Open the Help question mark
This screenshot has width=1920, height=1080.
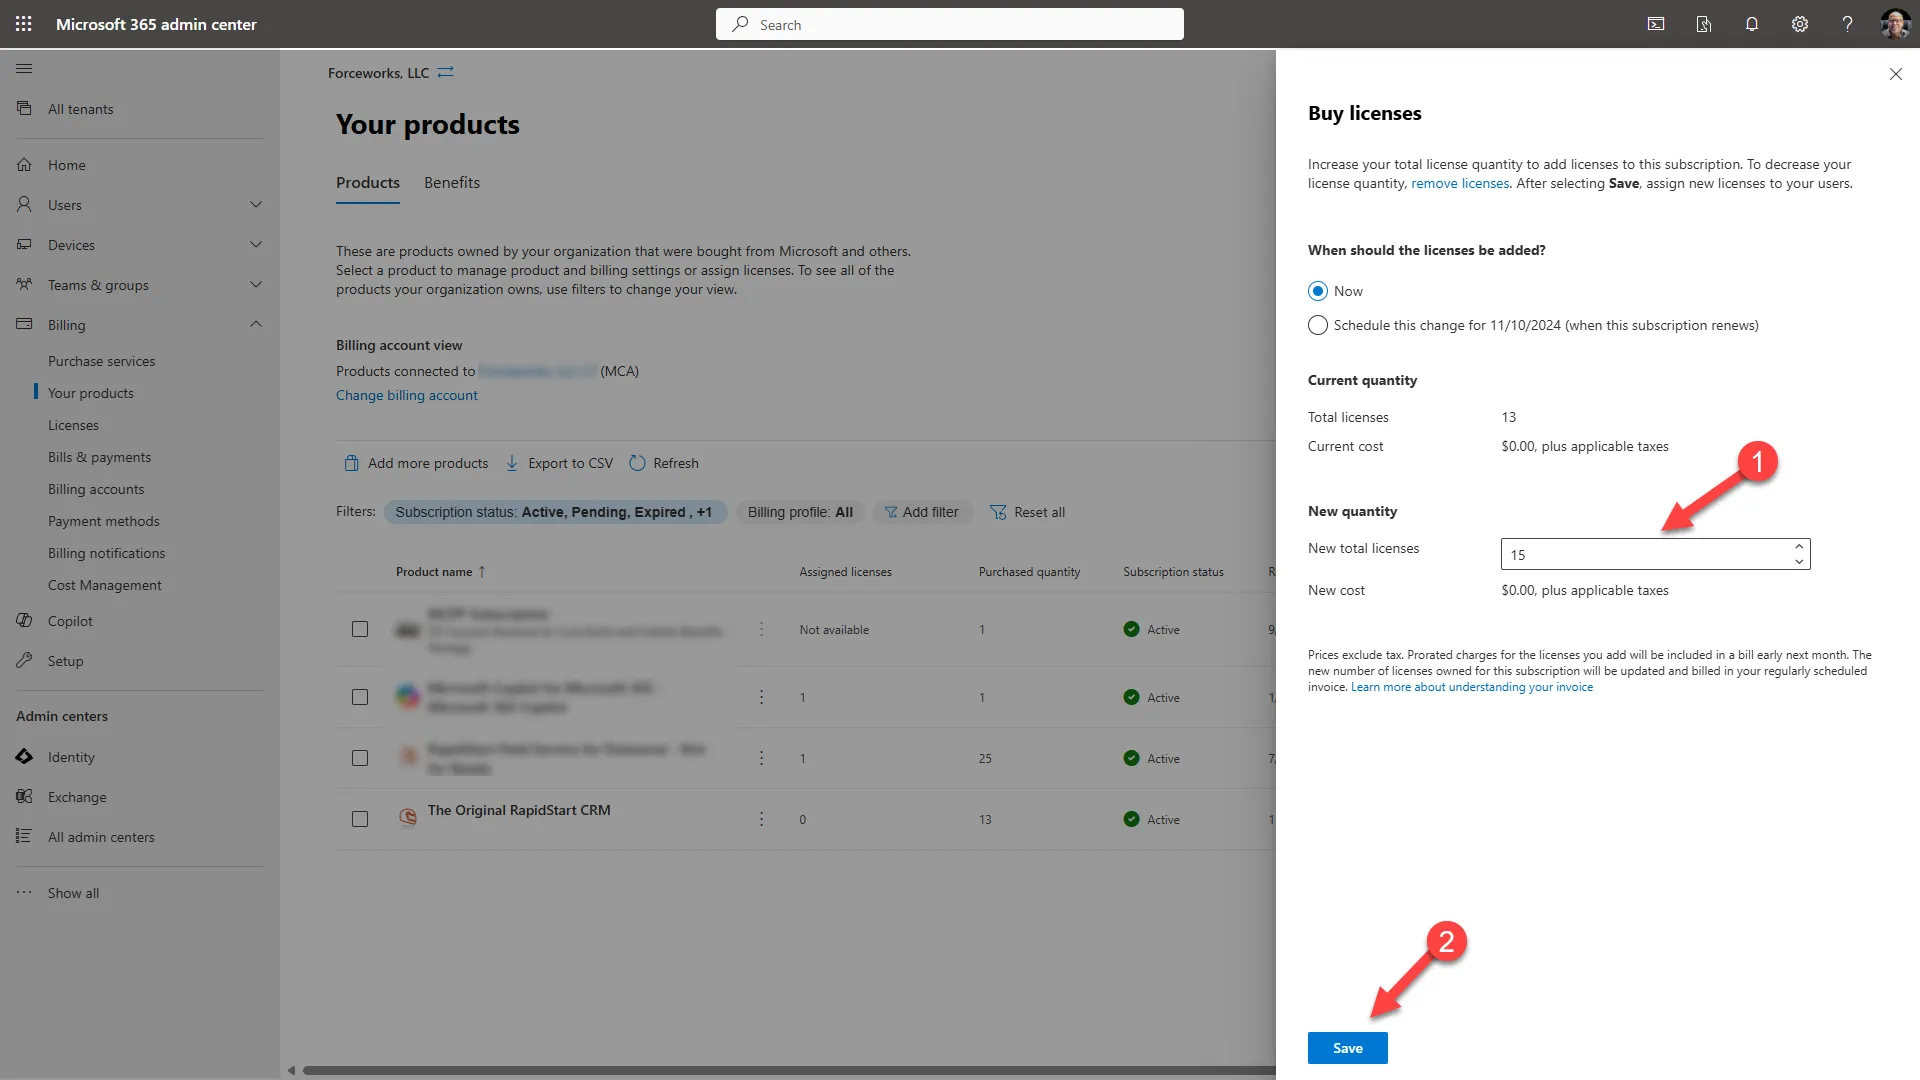pyautogui.click(x=1847, y=24)
